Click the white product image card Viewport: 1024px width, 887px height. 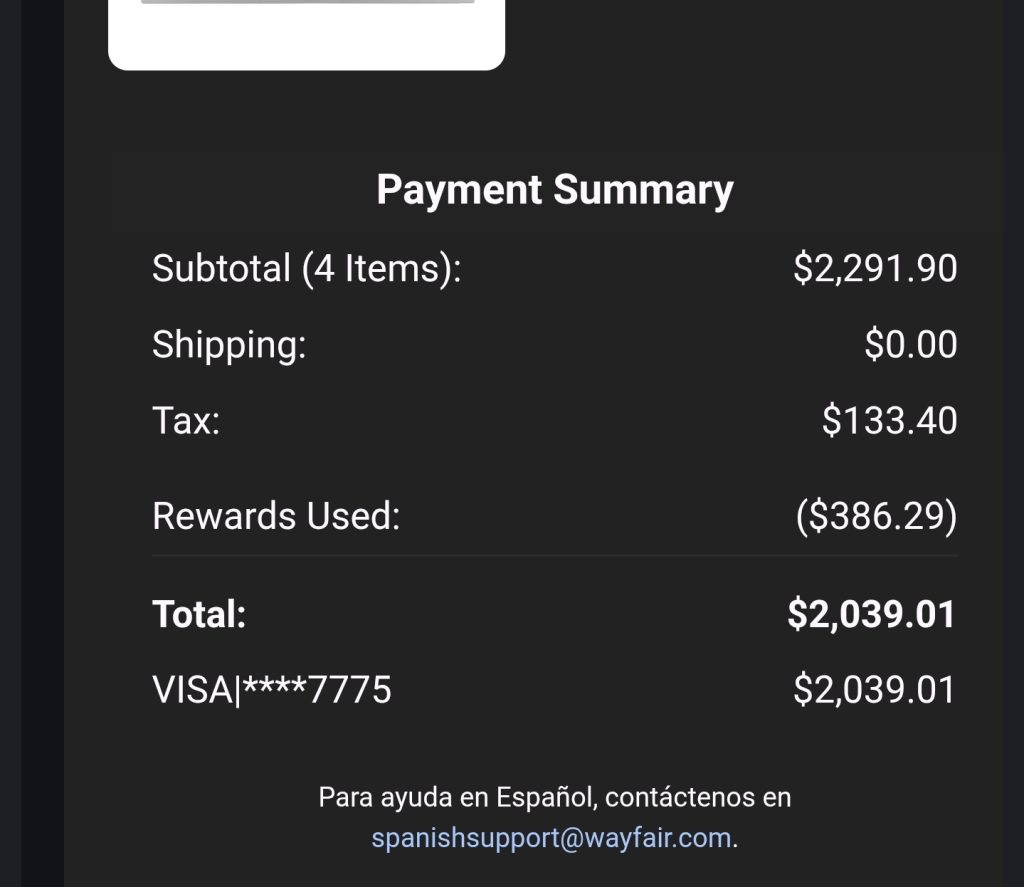[x=306, y=34]
